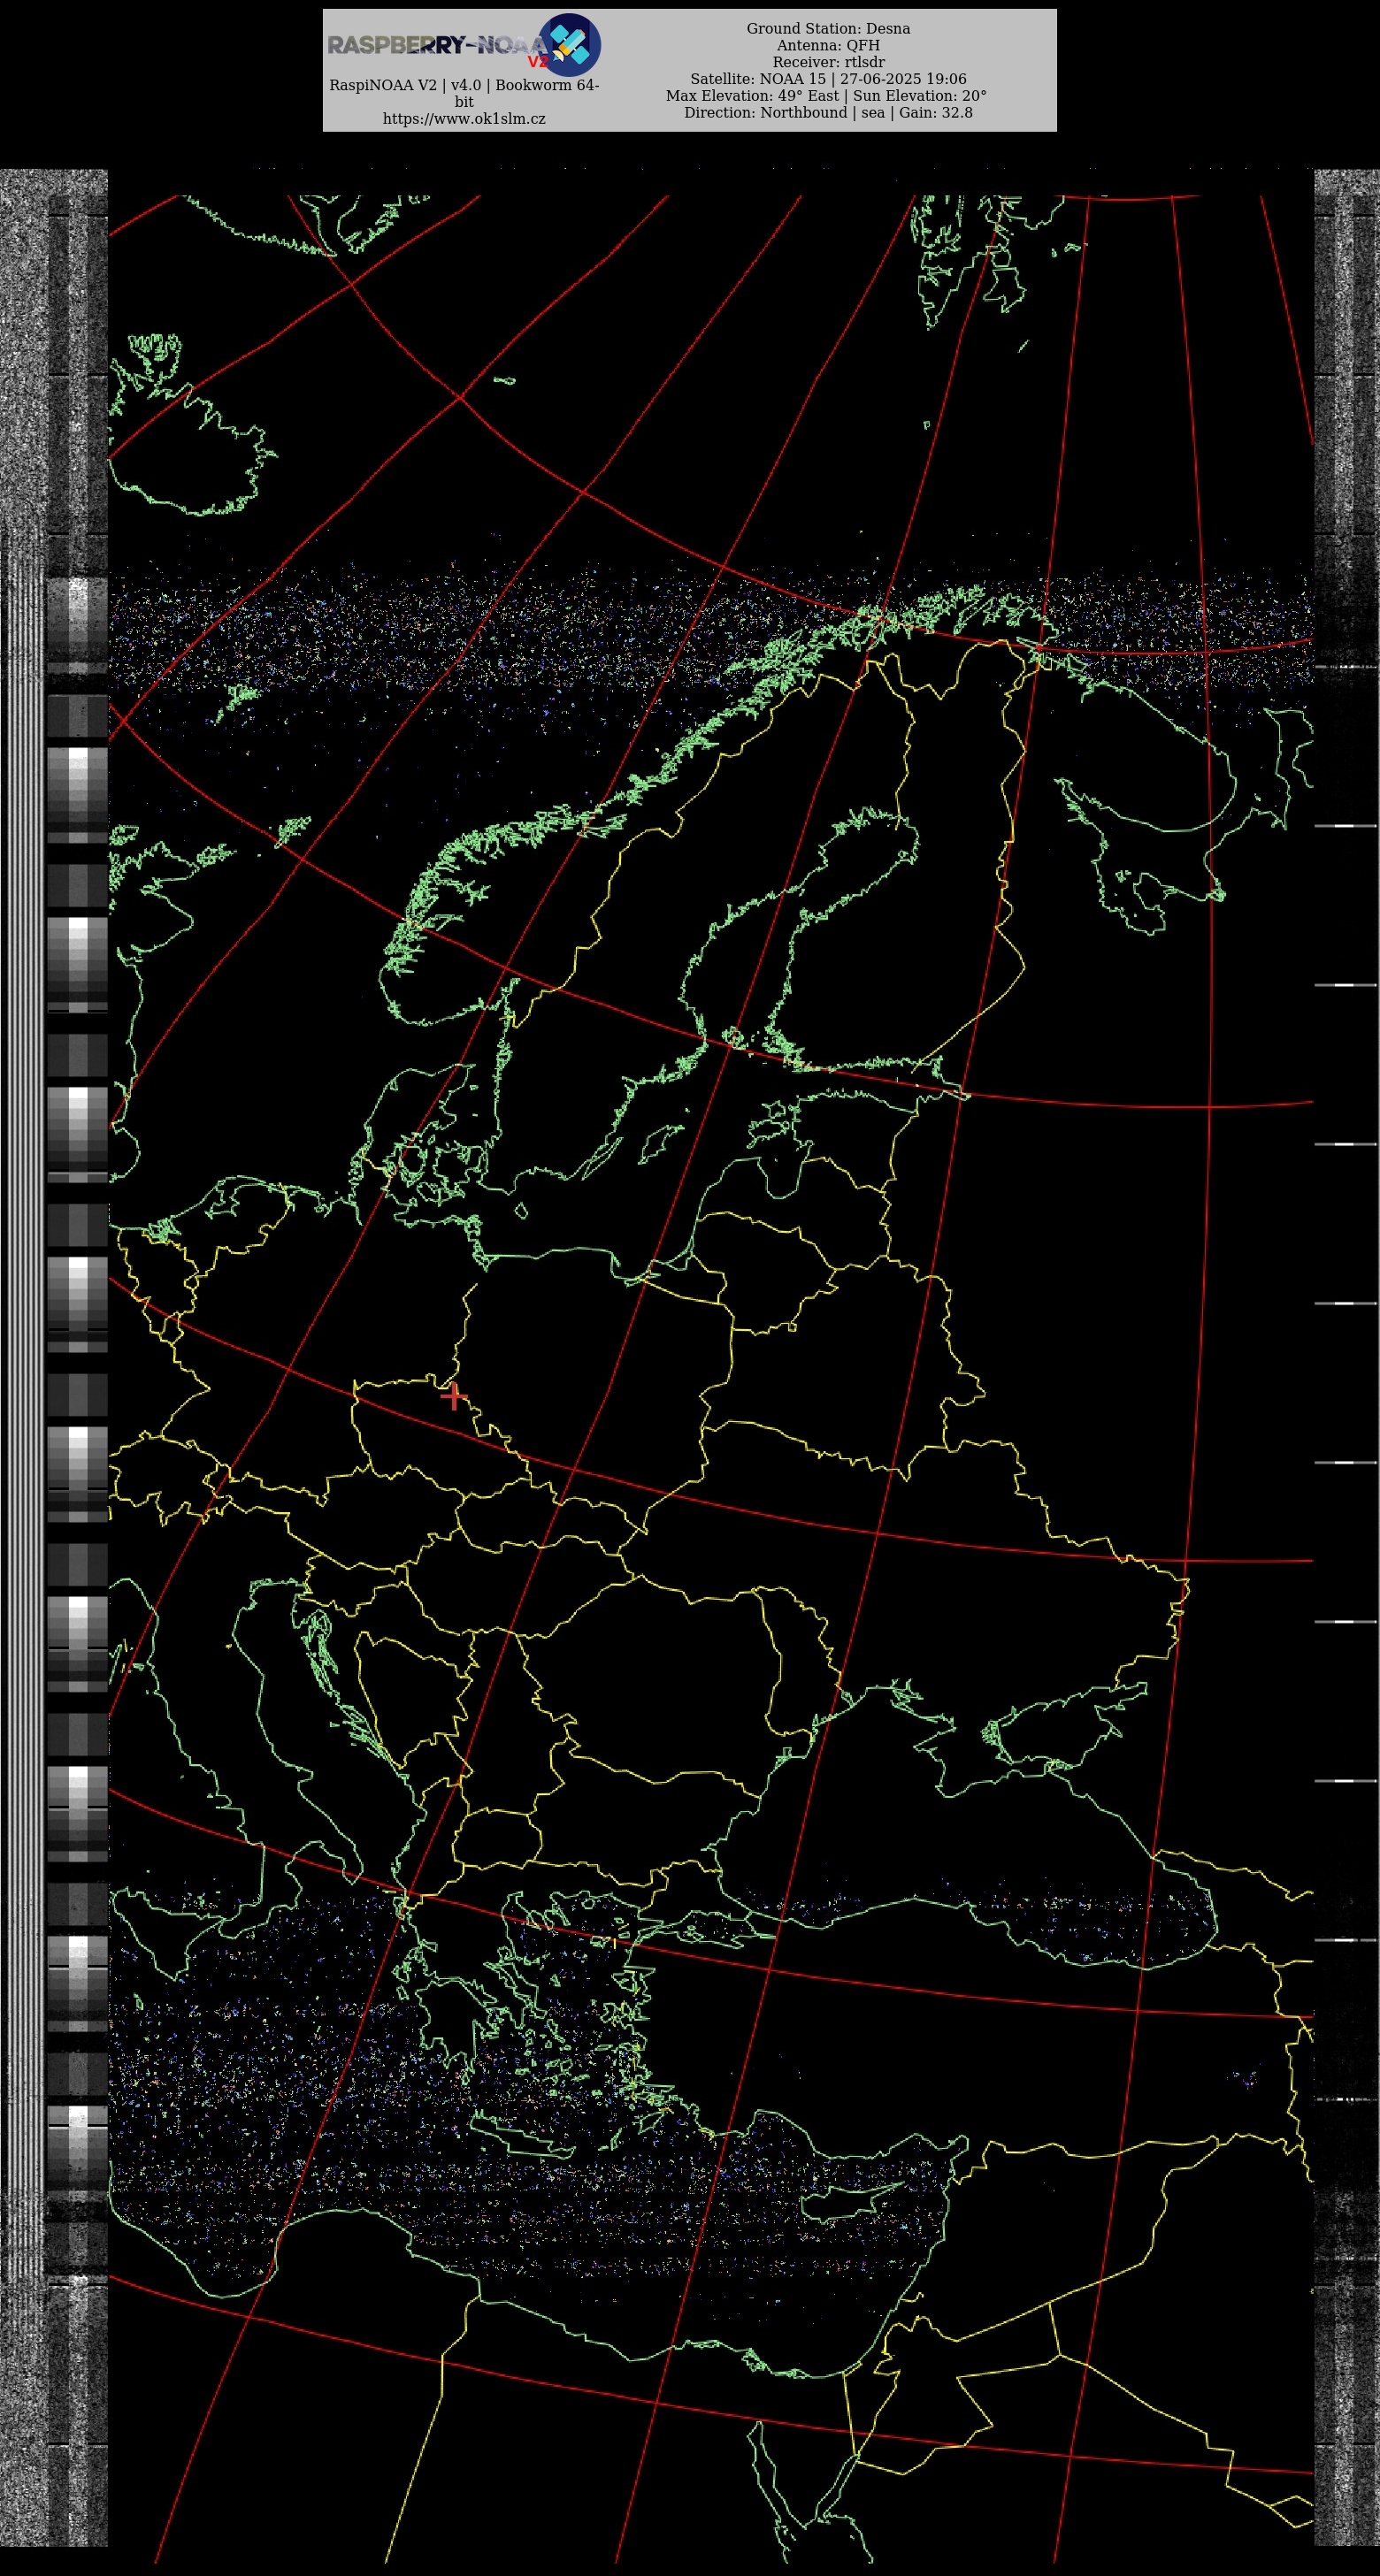The image size is (1380, 2576).
Task: Click 'RaspiNOAA V2 | v4.0 | Bookworm 64-bit' text
Action: tap(464, 93)
